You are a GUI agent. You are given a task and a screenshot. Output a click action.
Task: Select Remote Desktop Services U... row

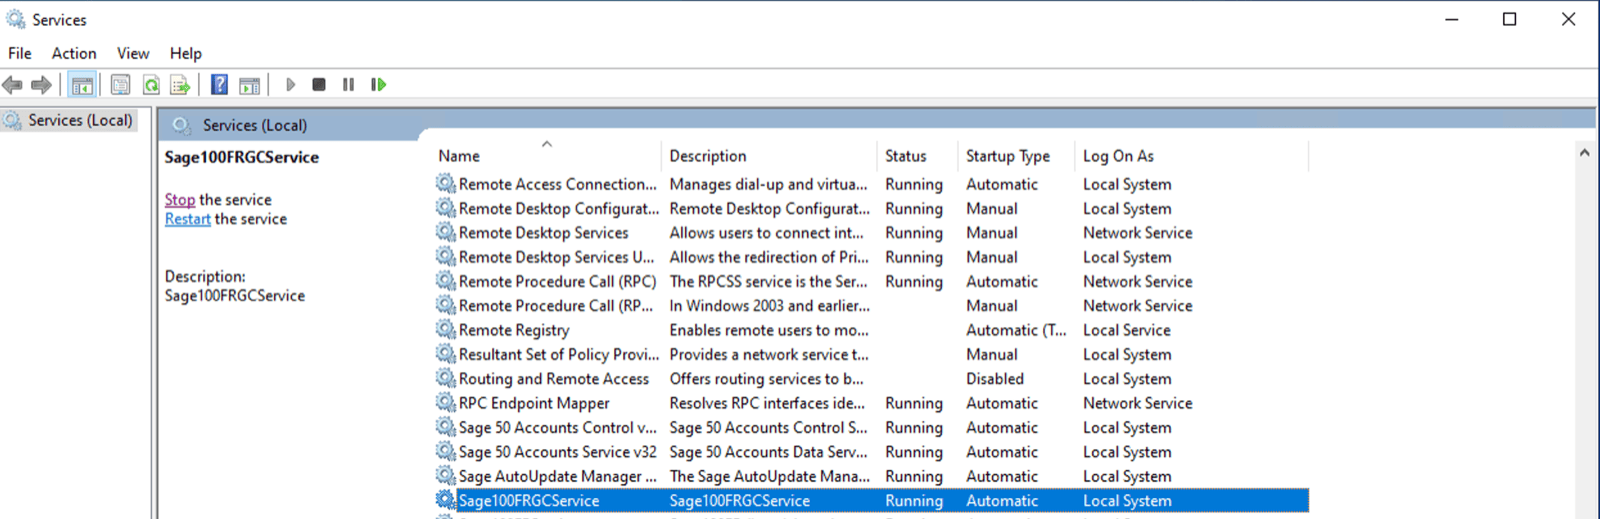tap(871, 257)
